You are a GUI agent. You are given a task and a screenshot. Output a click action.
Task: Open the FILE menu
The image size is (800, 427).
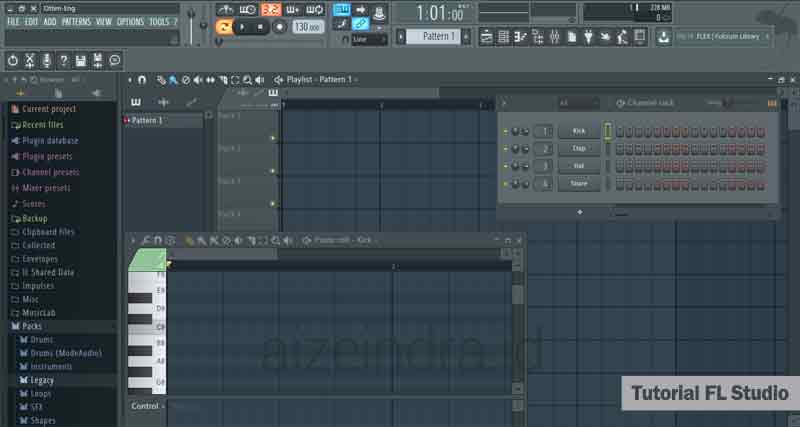13,21
